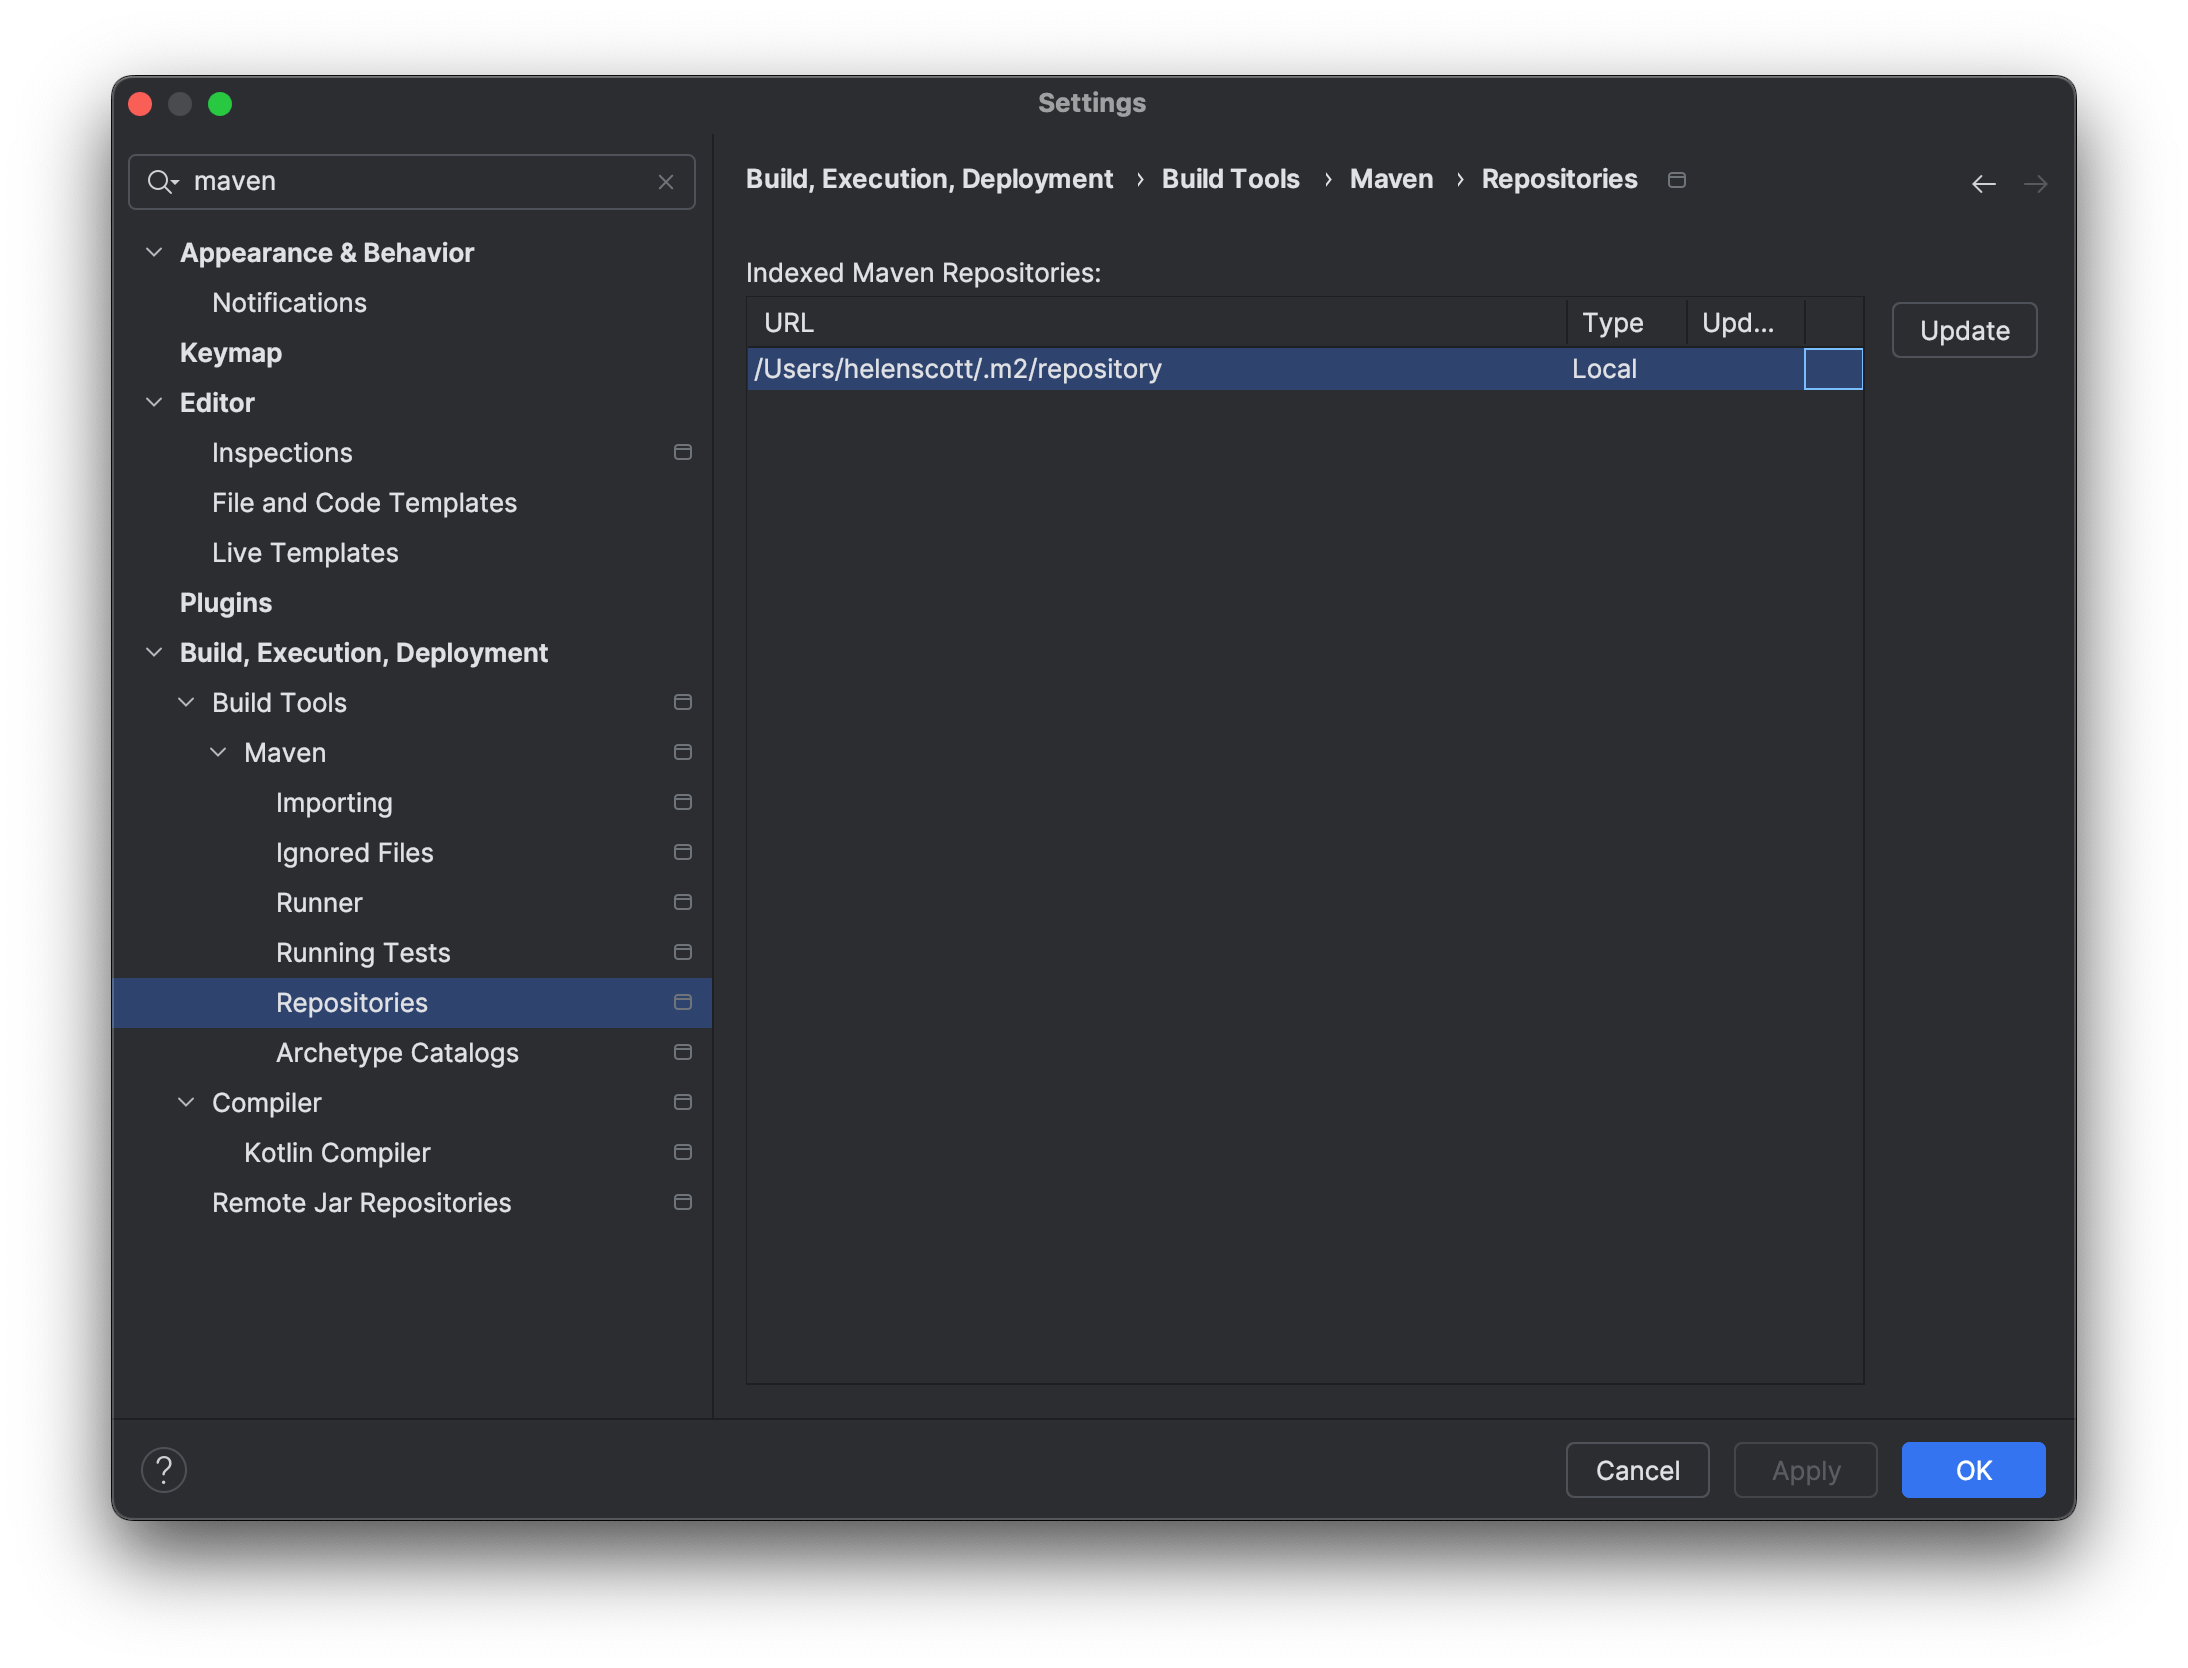Select the Repositories settings icon
This screenshot has width=2188, height=1668.
click(683, 1000)
